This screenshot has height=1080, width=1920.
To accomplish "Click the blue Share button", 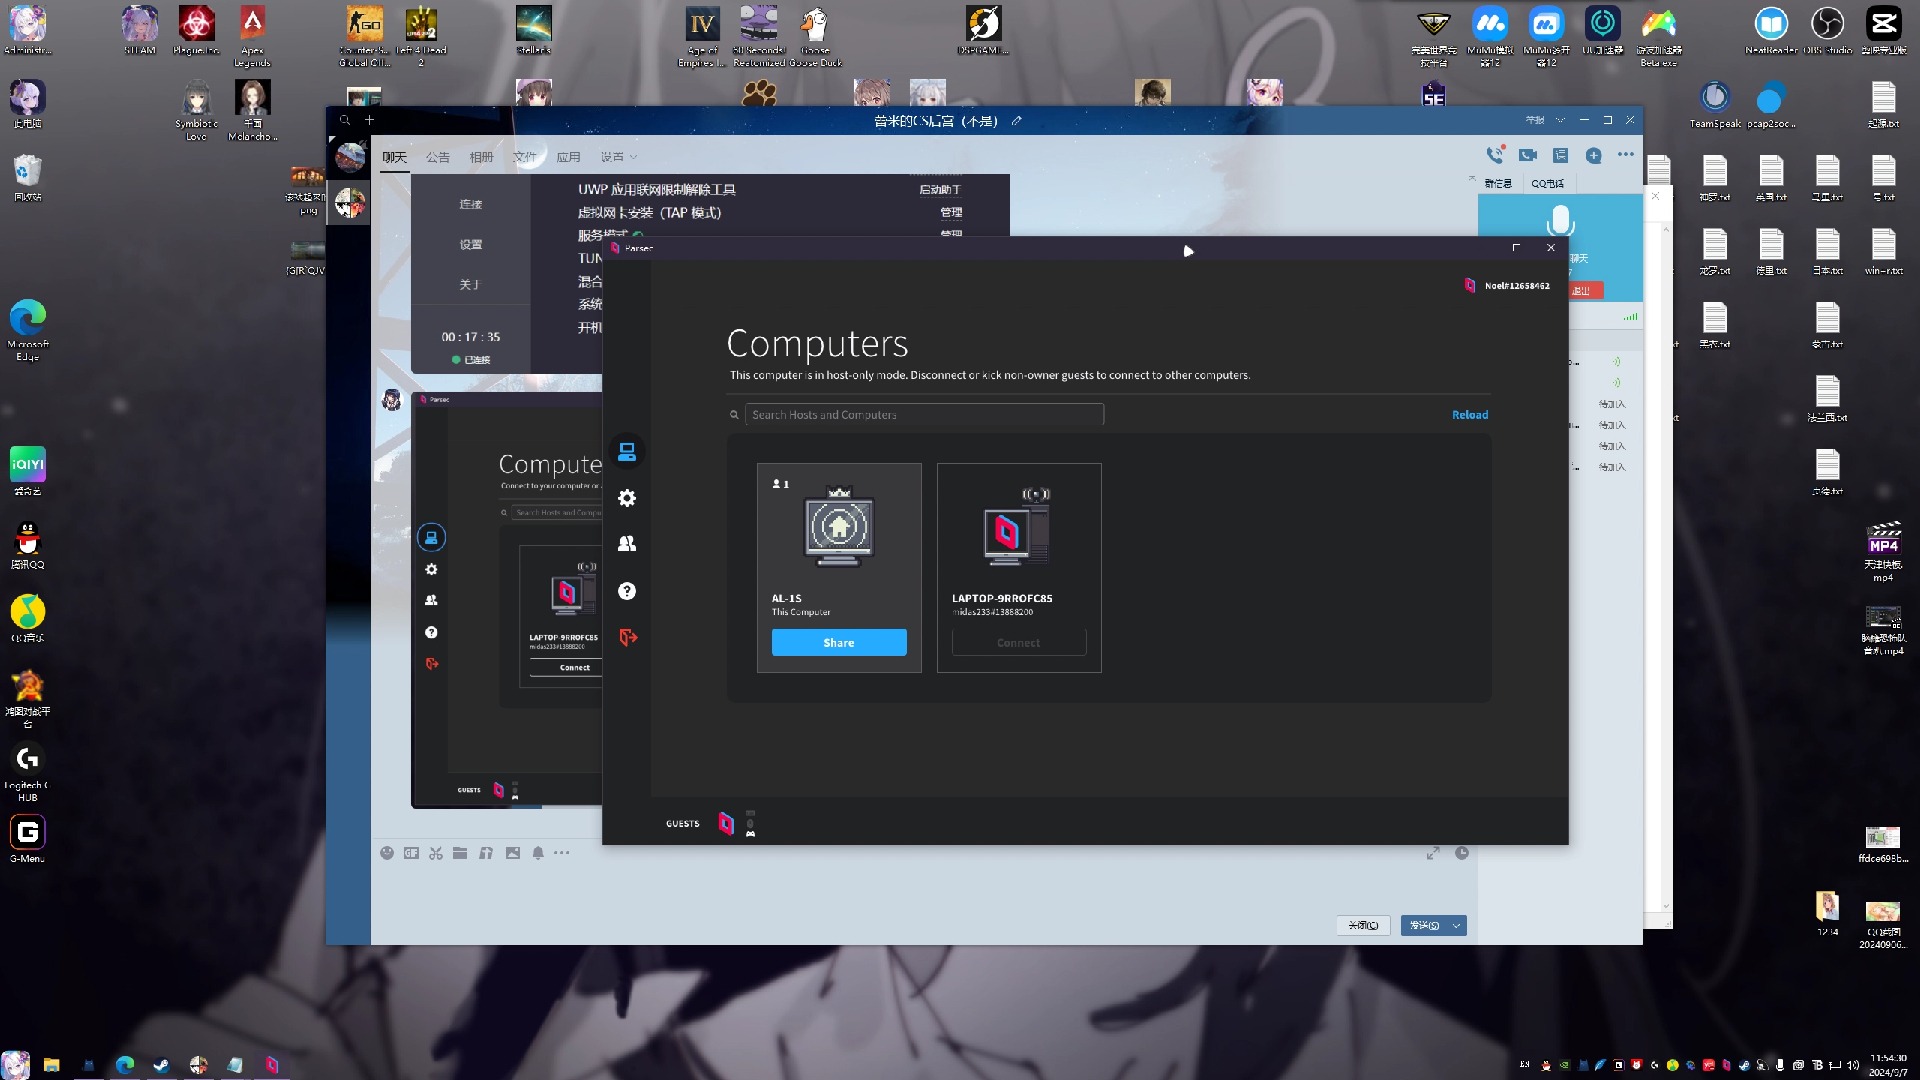I will coord(839,643).
